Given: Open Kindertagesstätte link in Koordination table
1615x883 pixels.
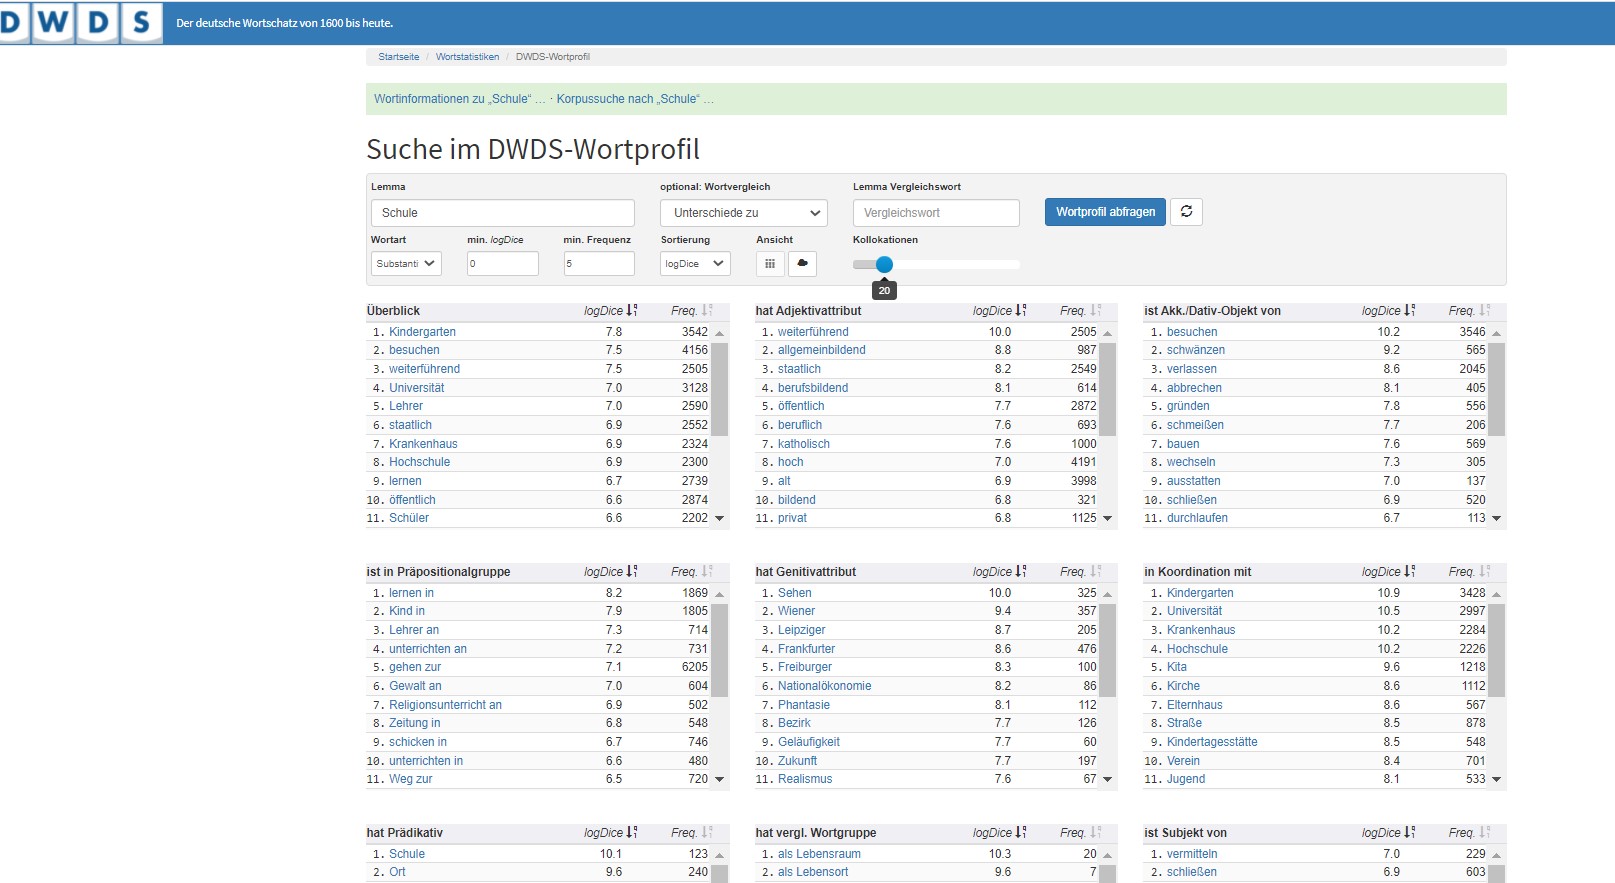Looking at the screenshot, I should click(1212, 742).
